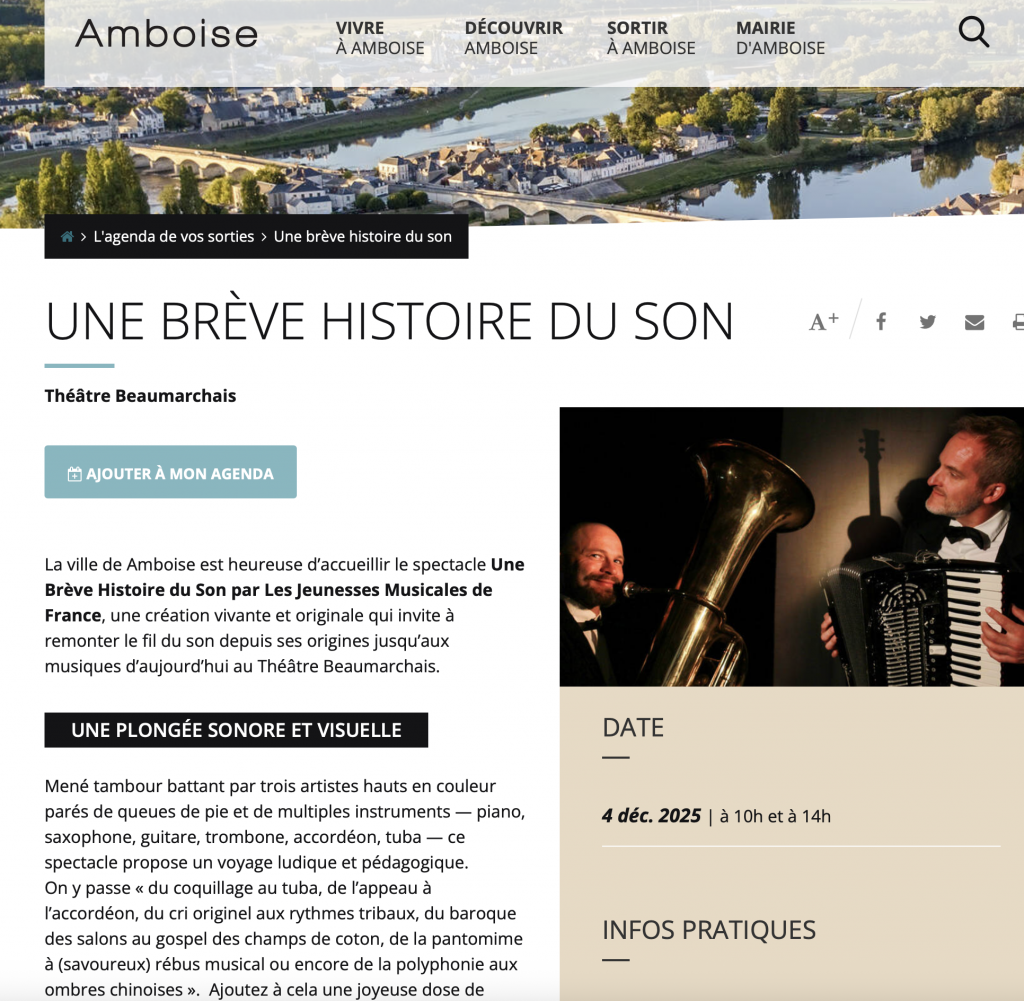The height and width of the screenshot is (1001, 1024).
Task: Share the page on Twitter
Action: 927,322
